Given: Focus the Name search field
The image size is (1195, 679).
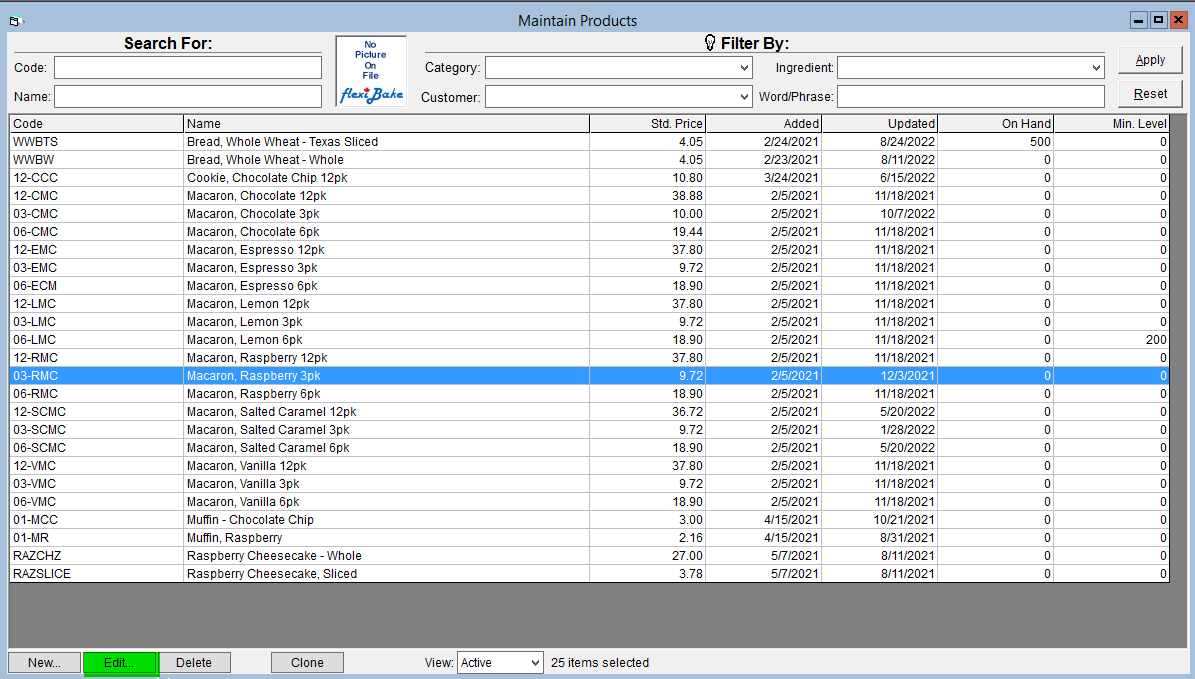Looking at the screenshot, I should pyautogui.click(x=187, y=97).
